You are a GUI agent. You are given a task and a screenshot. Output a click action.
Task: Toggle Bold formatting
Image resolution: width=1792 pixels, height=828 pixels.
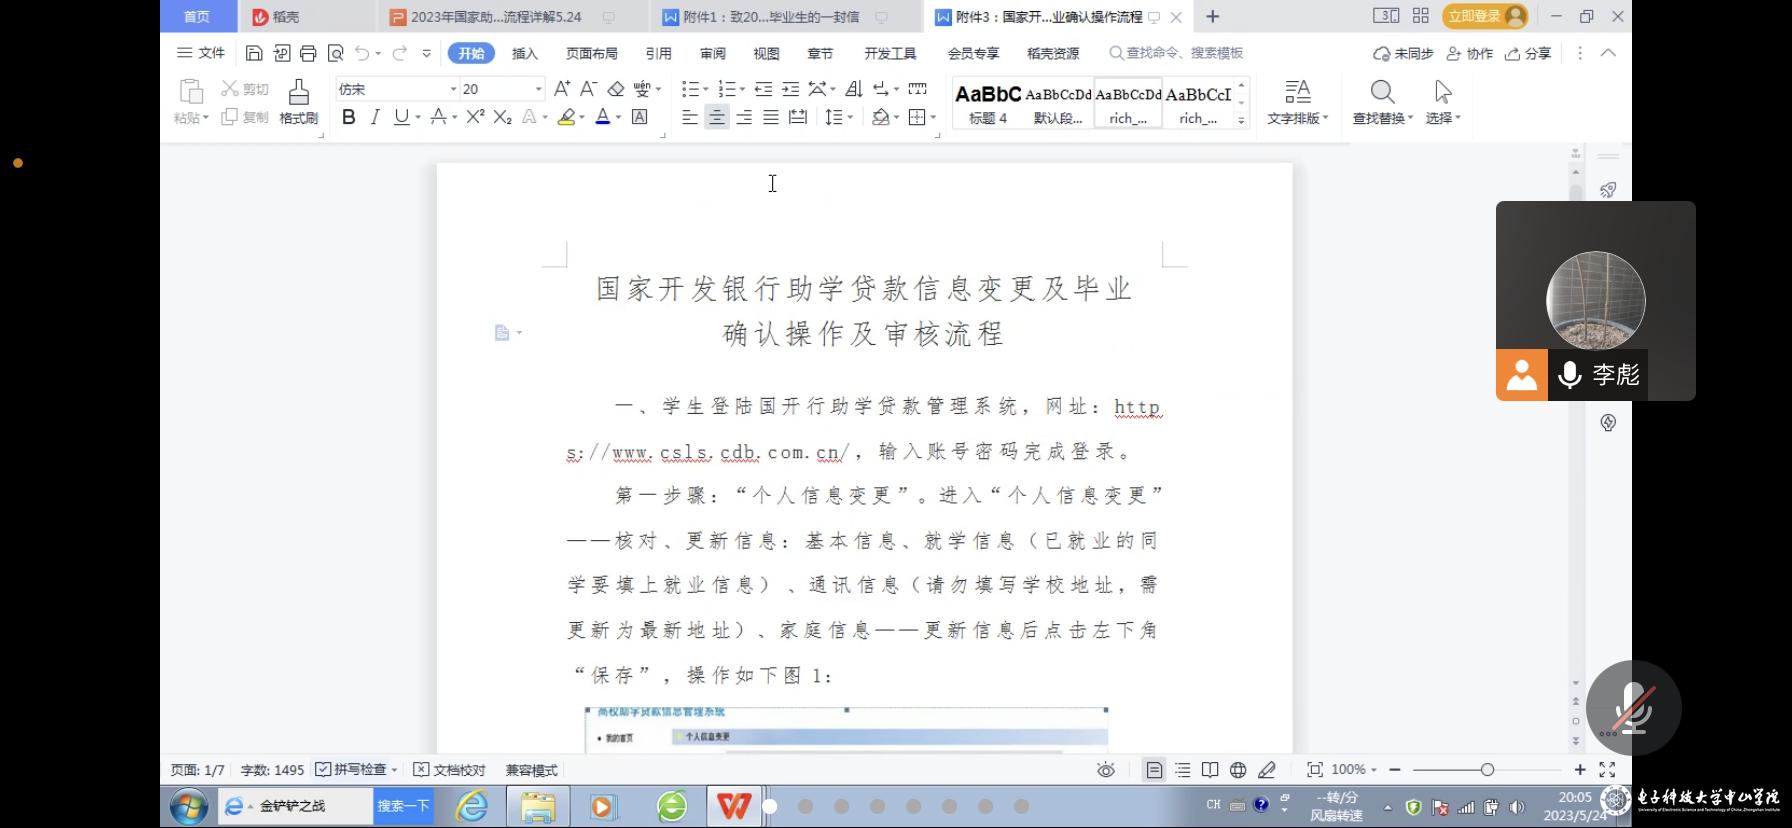pos(348,117)
